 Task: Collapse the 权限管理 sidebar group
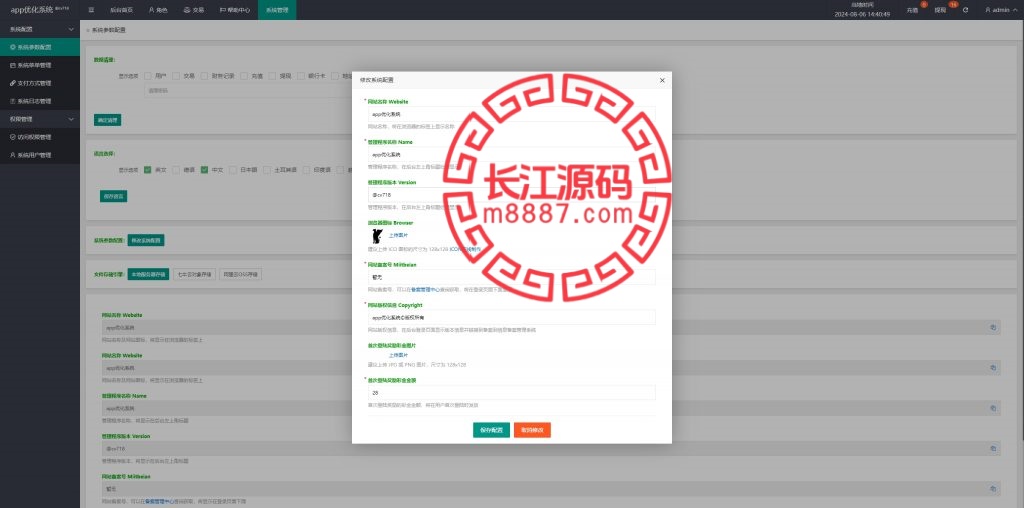coord(40,119)
